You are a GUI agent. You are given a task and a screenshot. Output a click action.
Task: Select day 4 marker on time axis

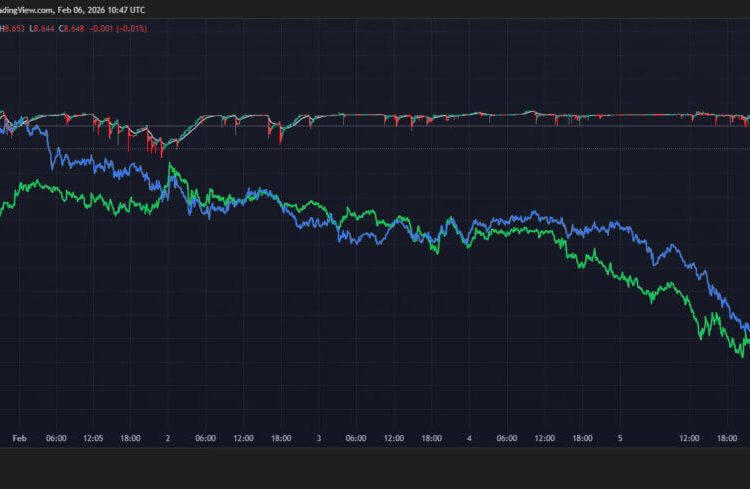[469, 438]
